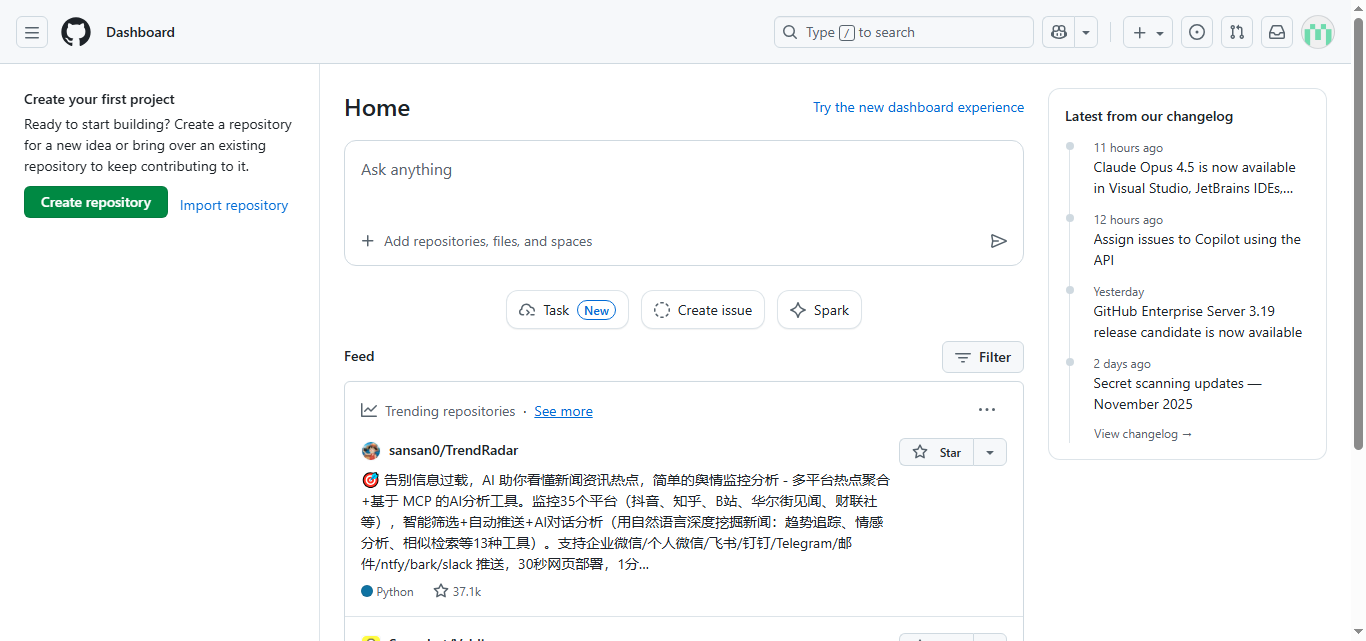Focus the Type / to search field
This screenshot has height=641, width=1366.
904,32
